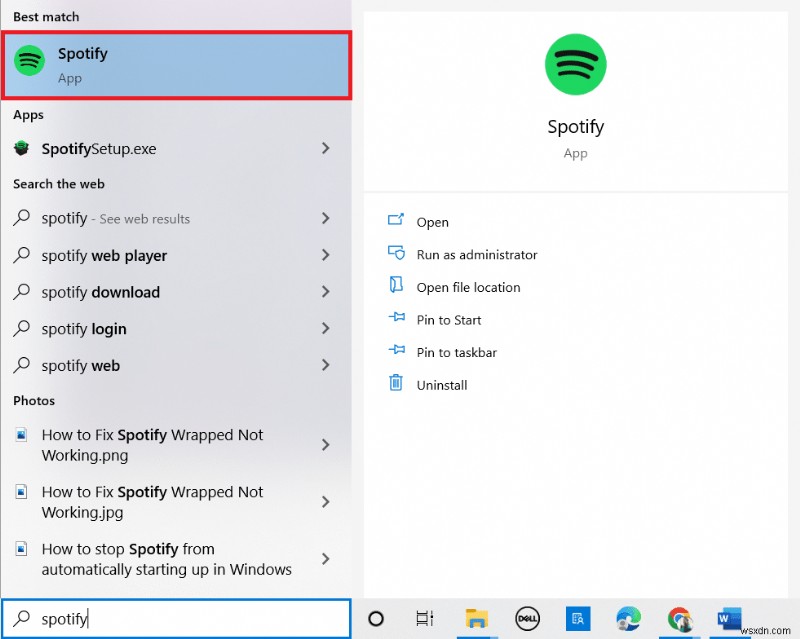Launch Microsoft Edge from taskbar
The width and height of the screenshot is (800, 639).
[629, 619]
